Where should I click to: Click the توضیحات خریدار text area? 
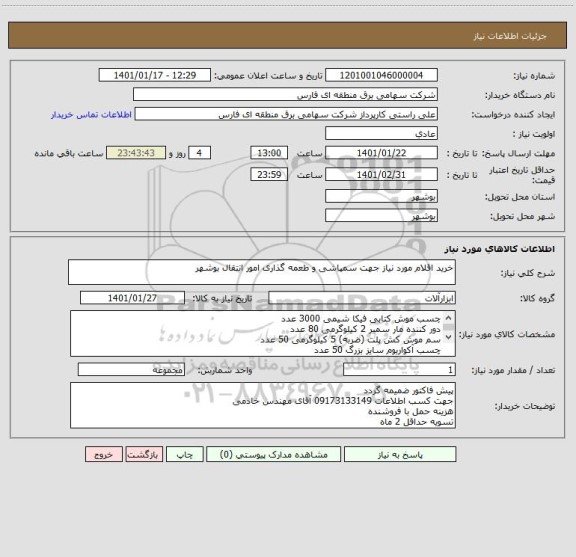coord(263,405)
